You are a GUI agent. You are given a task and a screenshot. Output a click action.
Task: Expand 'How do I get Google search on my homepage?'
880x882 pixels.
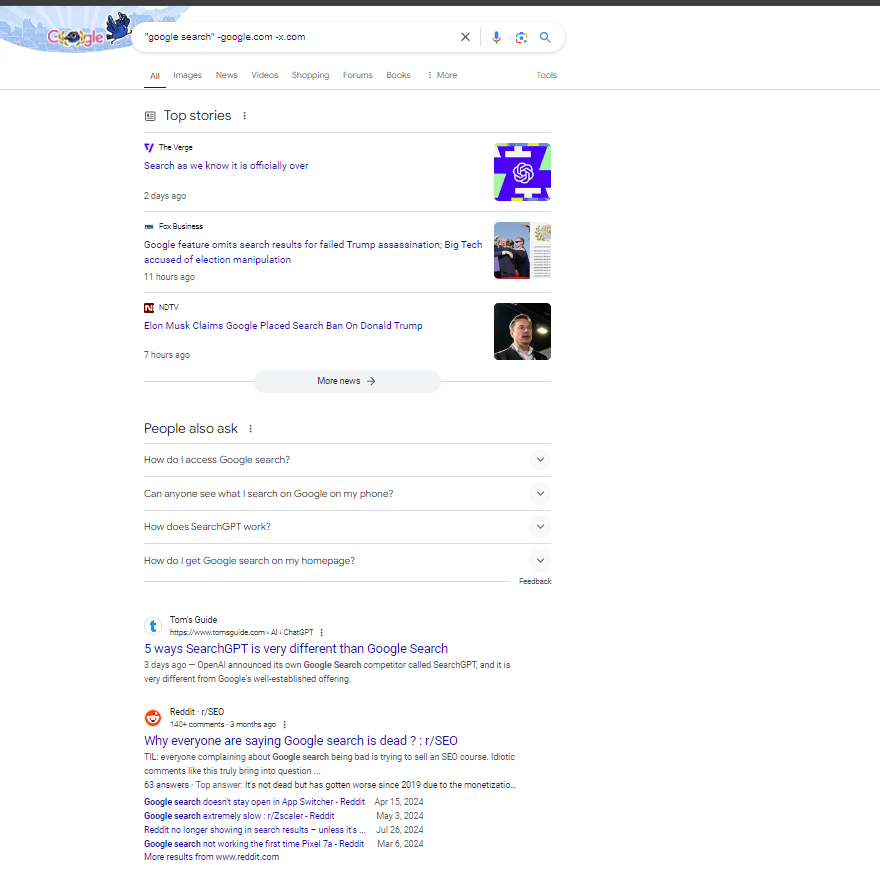point(347,561)
